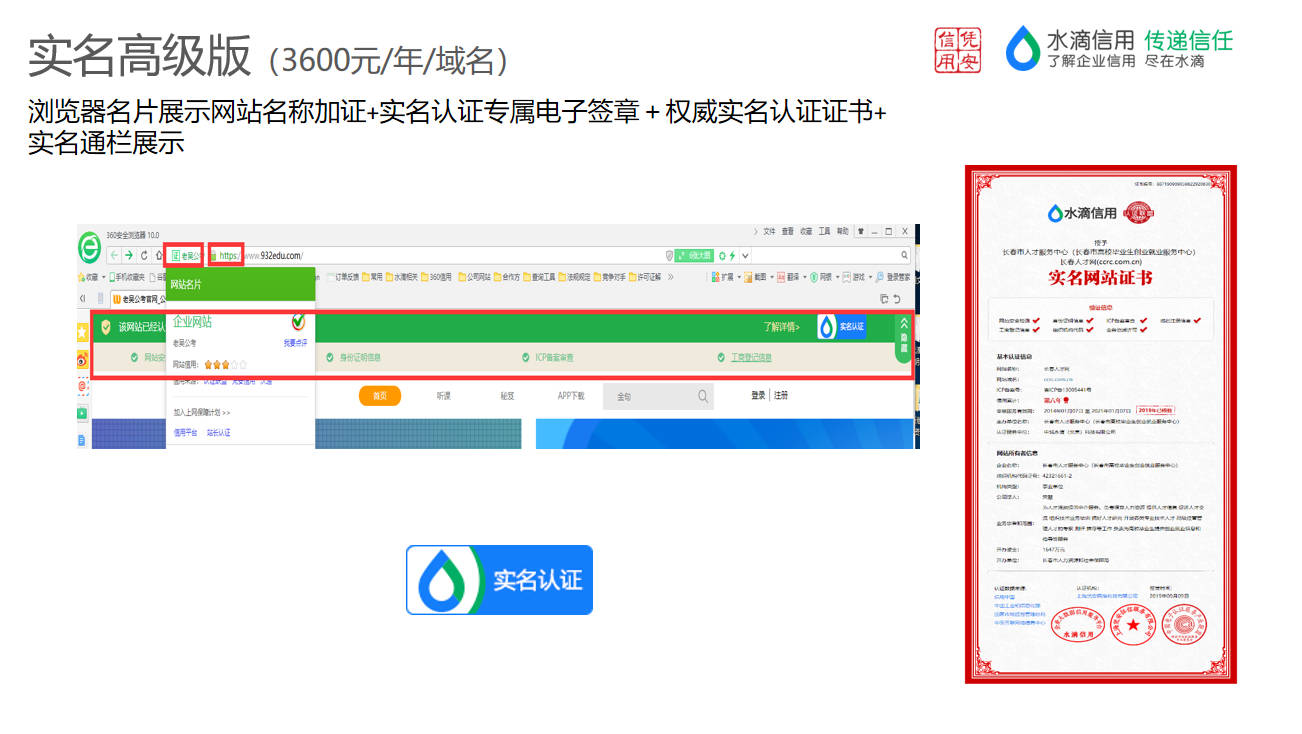
Task: Click the 信用平台 link
Action: [x=185, y=433]
